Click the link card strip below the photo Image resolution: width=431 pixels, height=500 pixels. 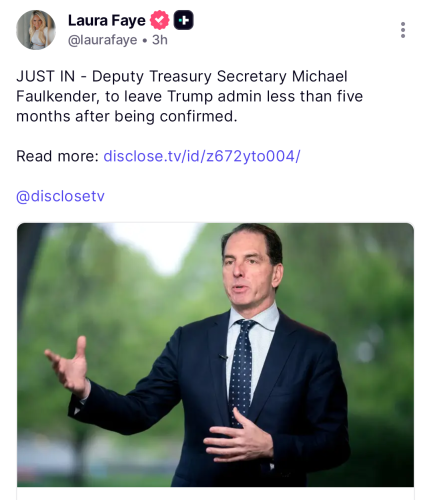[x=215, y=494]
